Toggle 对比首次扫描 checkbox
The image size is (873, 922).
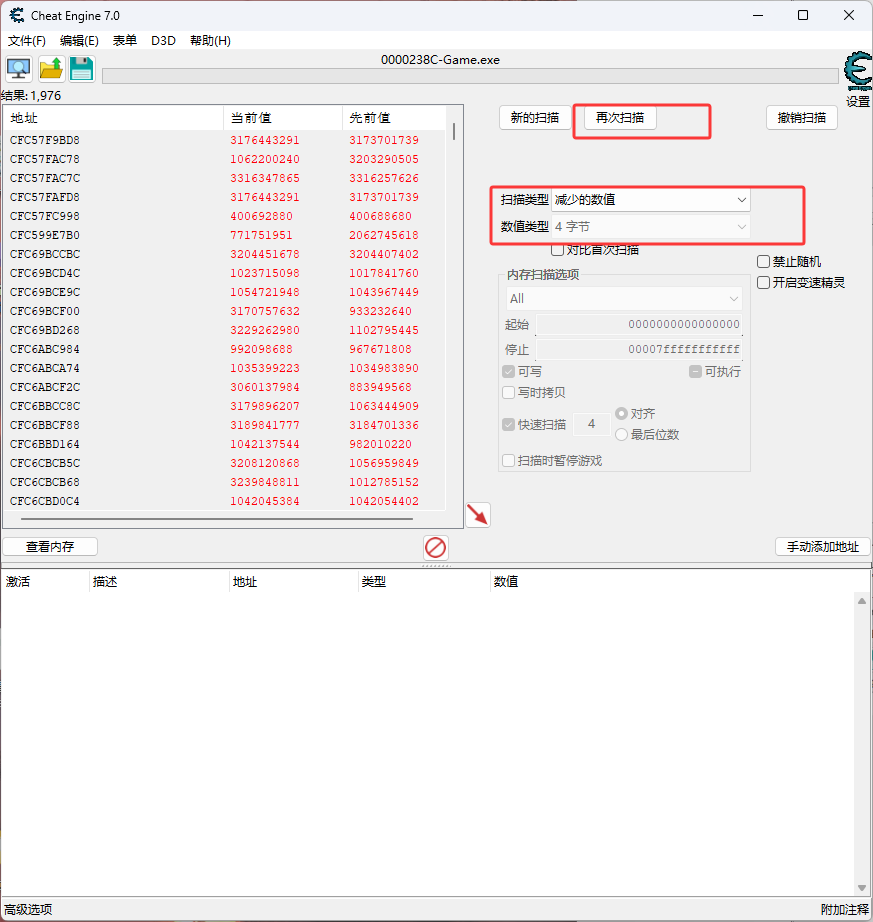coord(557,250)
